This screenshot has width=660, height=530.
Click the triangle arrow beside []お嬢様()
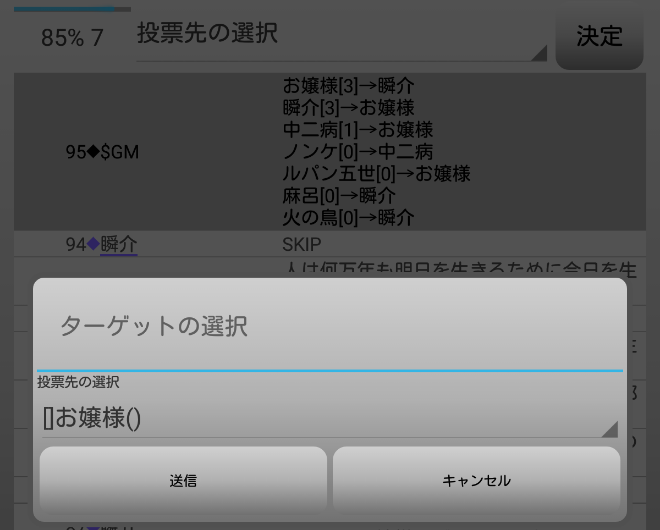pyautogui.click(x=609, y=429)
